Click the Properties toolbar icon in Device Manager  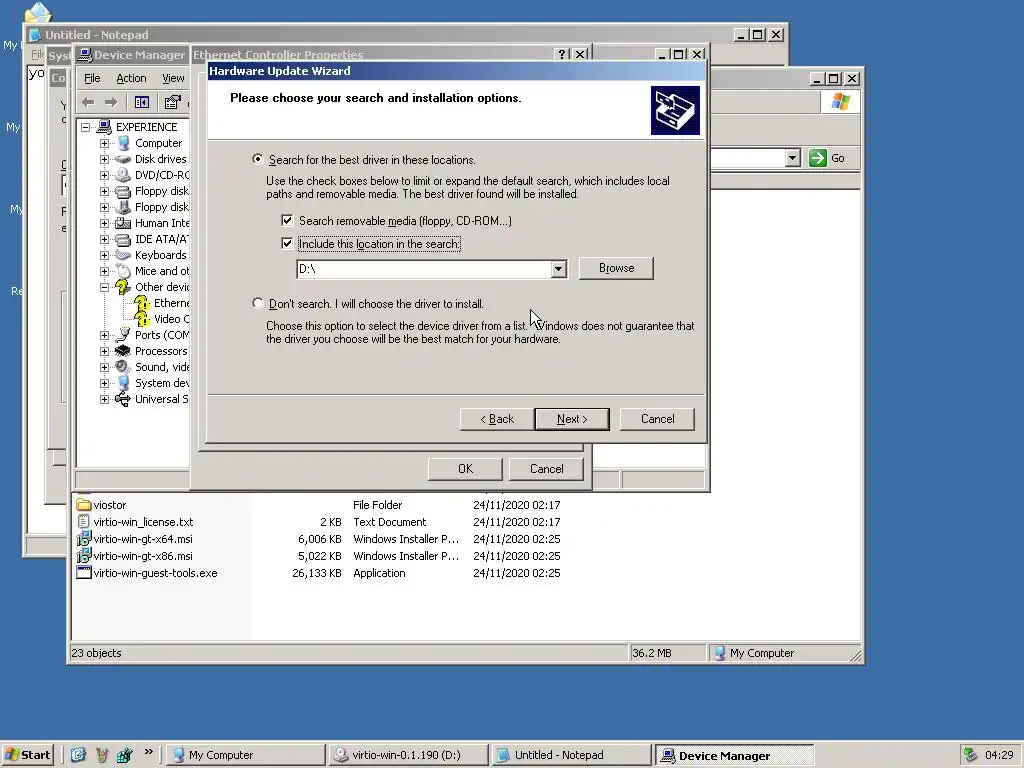click(x=172, y=103)
